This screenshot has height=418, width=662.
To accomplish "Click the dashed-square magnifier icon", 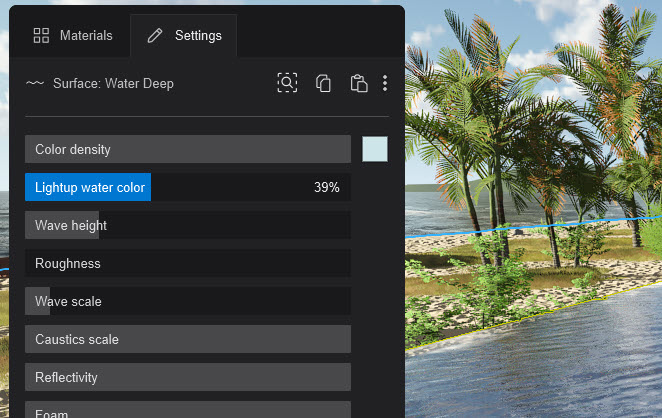I will click(x=287, y=84).
